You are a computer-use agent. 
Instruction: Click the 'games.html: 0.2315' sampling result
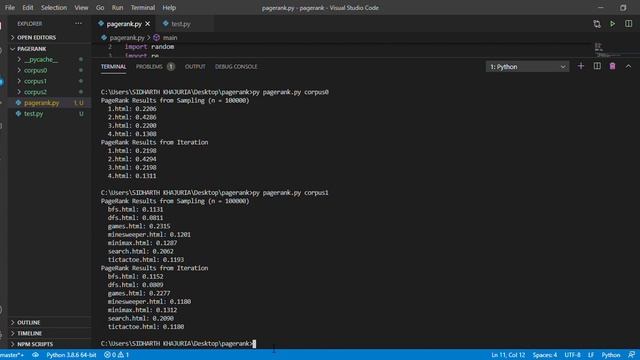coord(139,226)
